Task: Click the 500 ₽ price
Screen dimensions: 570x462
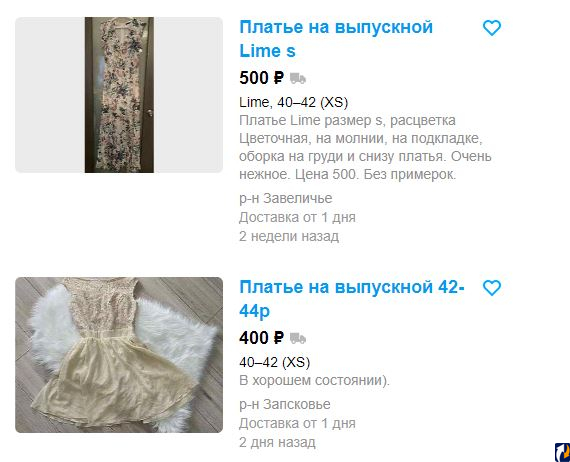Action: (x=261, y=78)
